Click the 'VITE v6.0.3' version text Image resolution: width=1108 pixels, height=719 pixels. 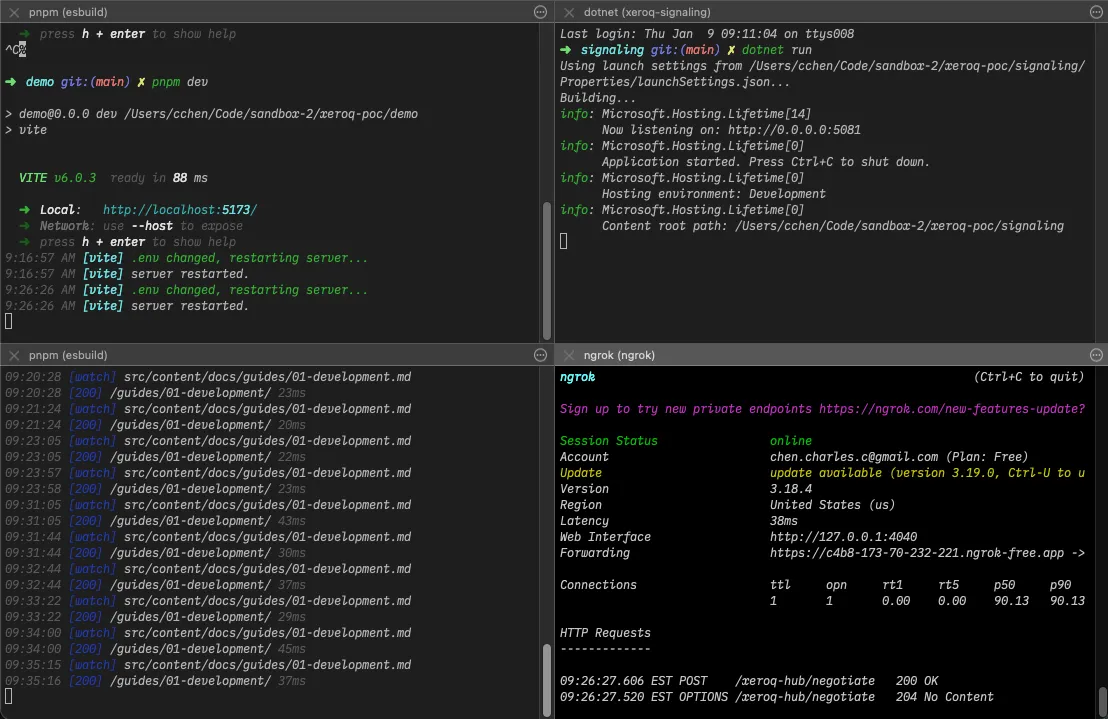pyautogui.click(x=57, y=178)
